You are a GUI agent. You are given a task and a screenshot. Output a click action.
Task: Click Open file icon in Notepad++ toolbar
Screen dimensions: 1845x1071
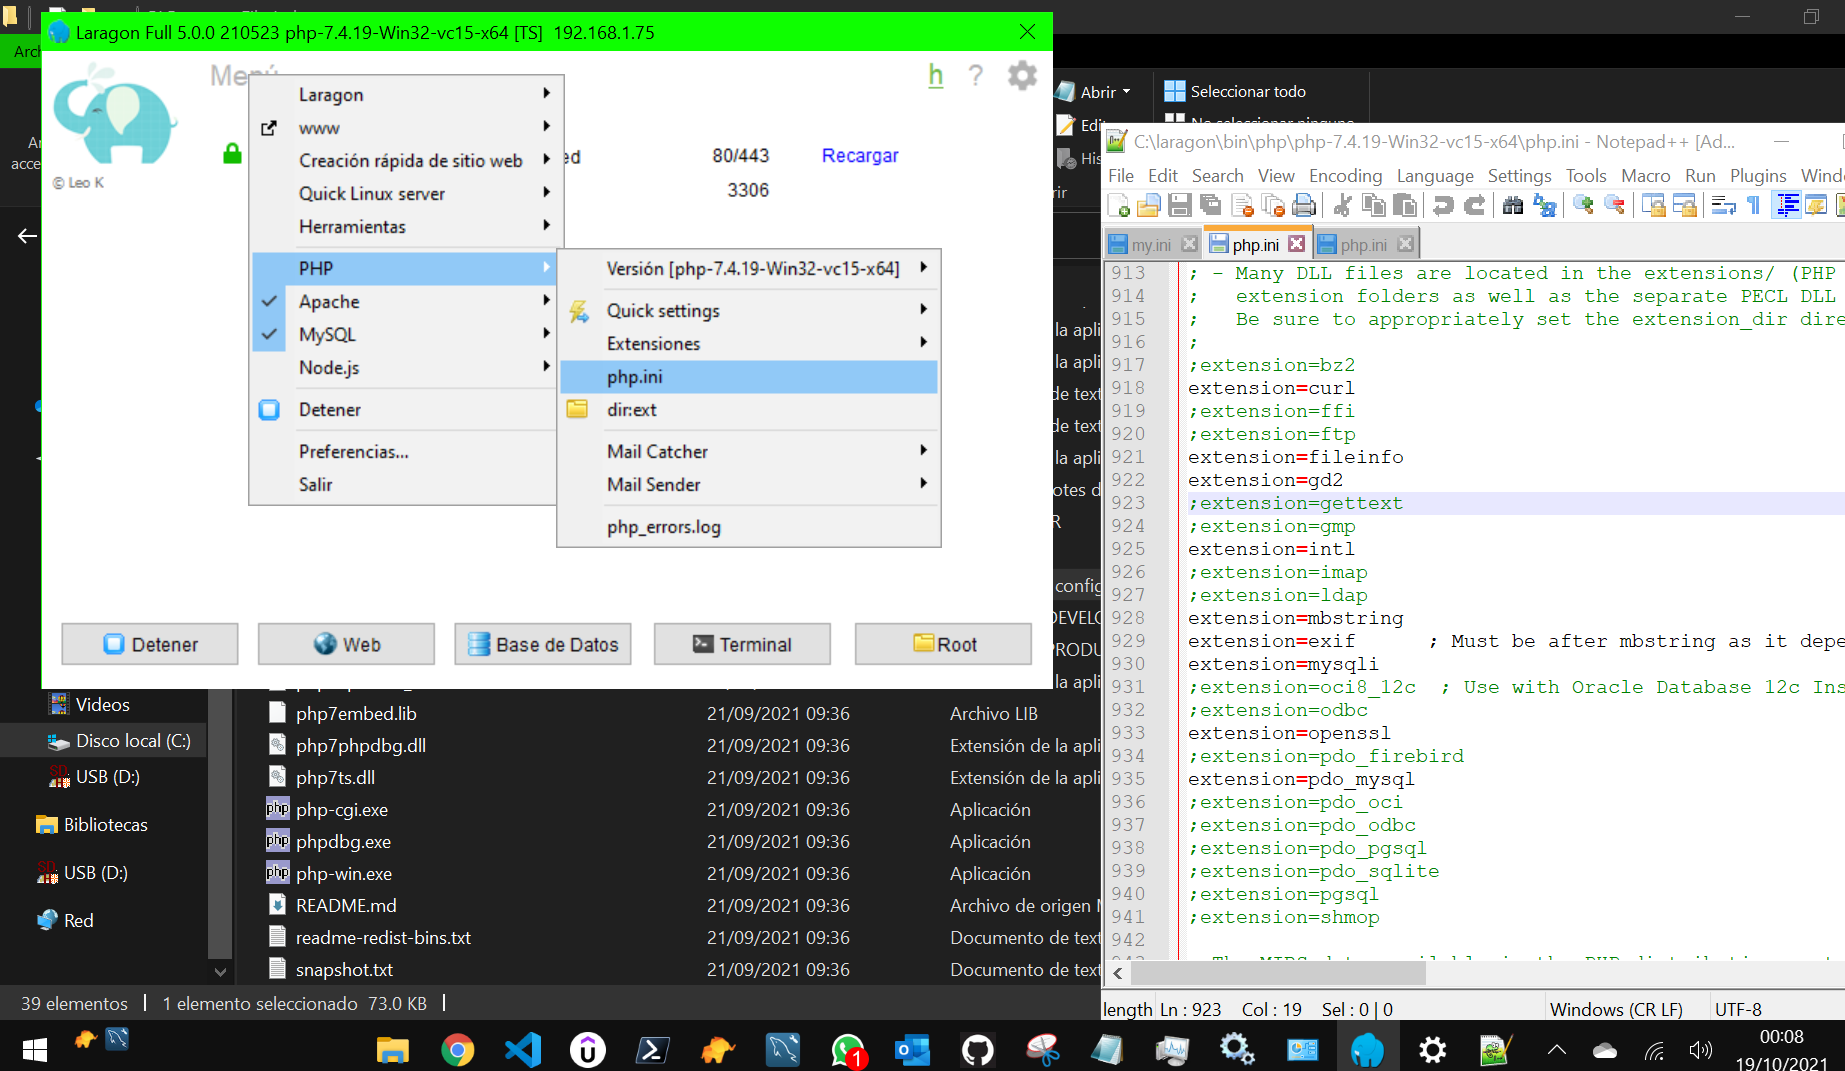1149,206
